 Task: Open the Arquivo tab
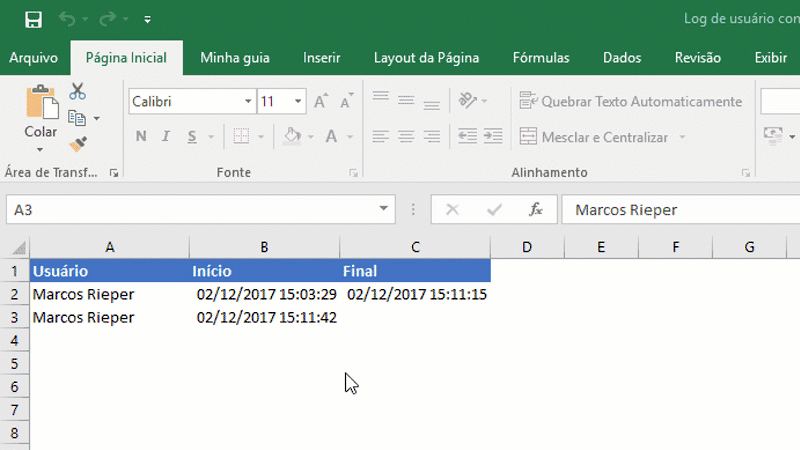[x=34, y=58]
